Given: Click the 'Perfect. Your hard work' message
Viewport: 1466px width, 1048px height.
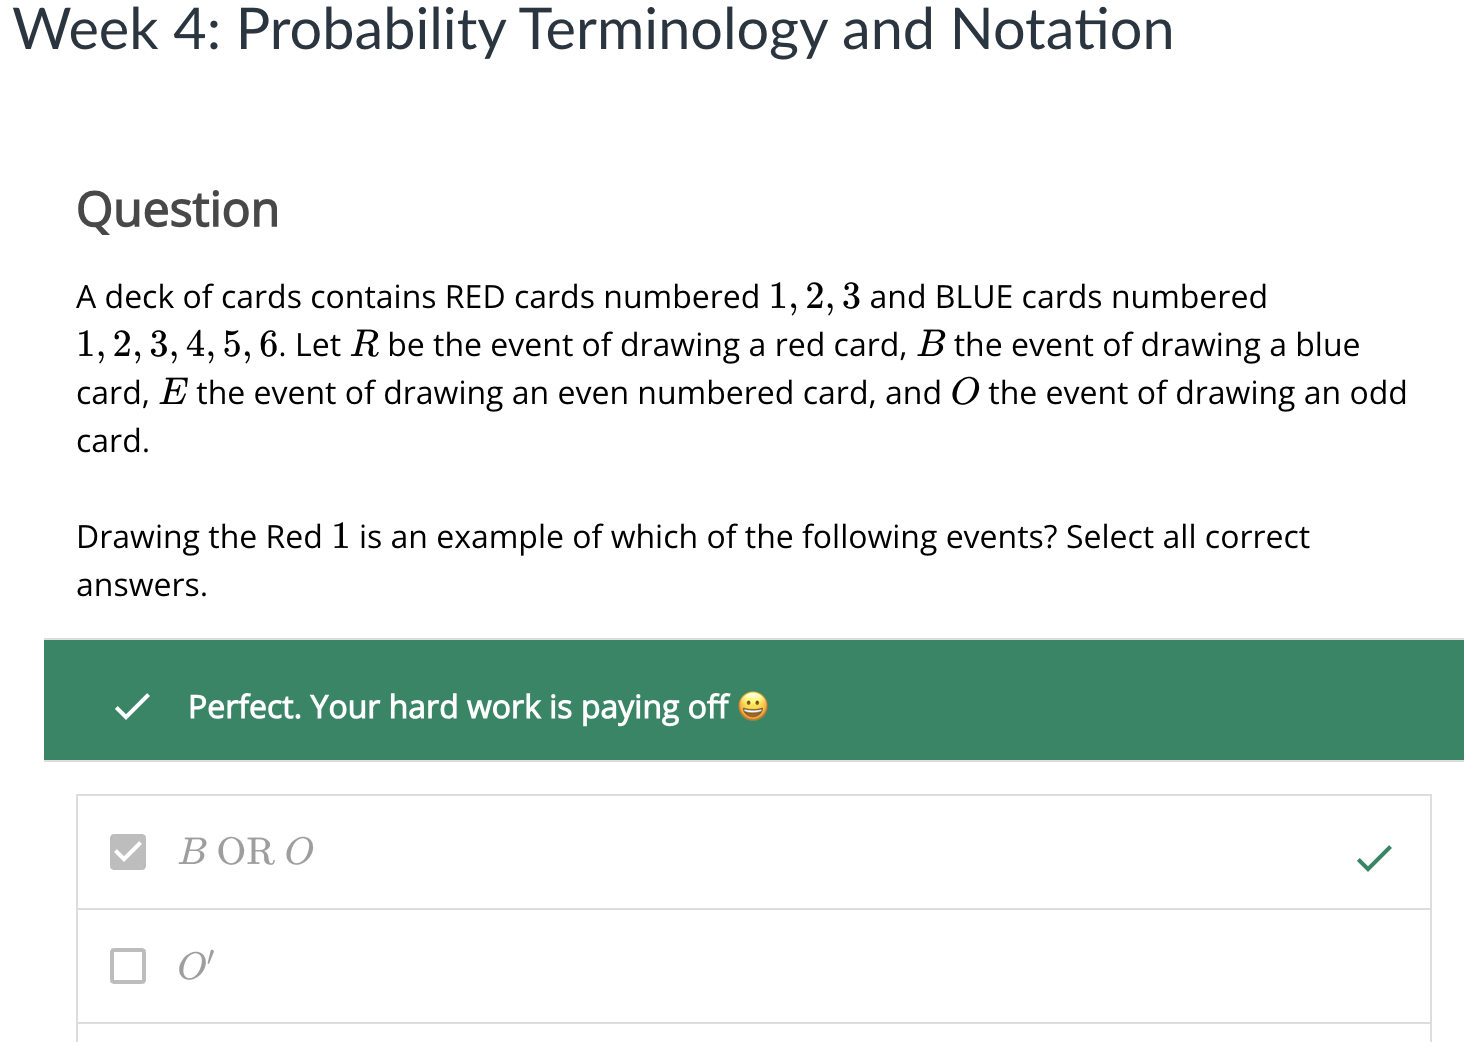Looking at the screenshot, I should click(x=457, y=707).
